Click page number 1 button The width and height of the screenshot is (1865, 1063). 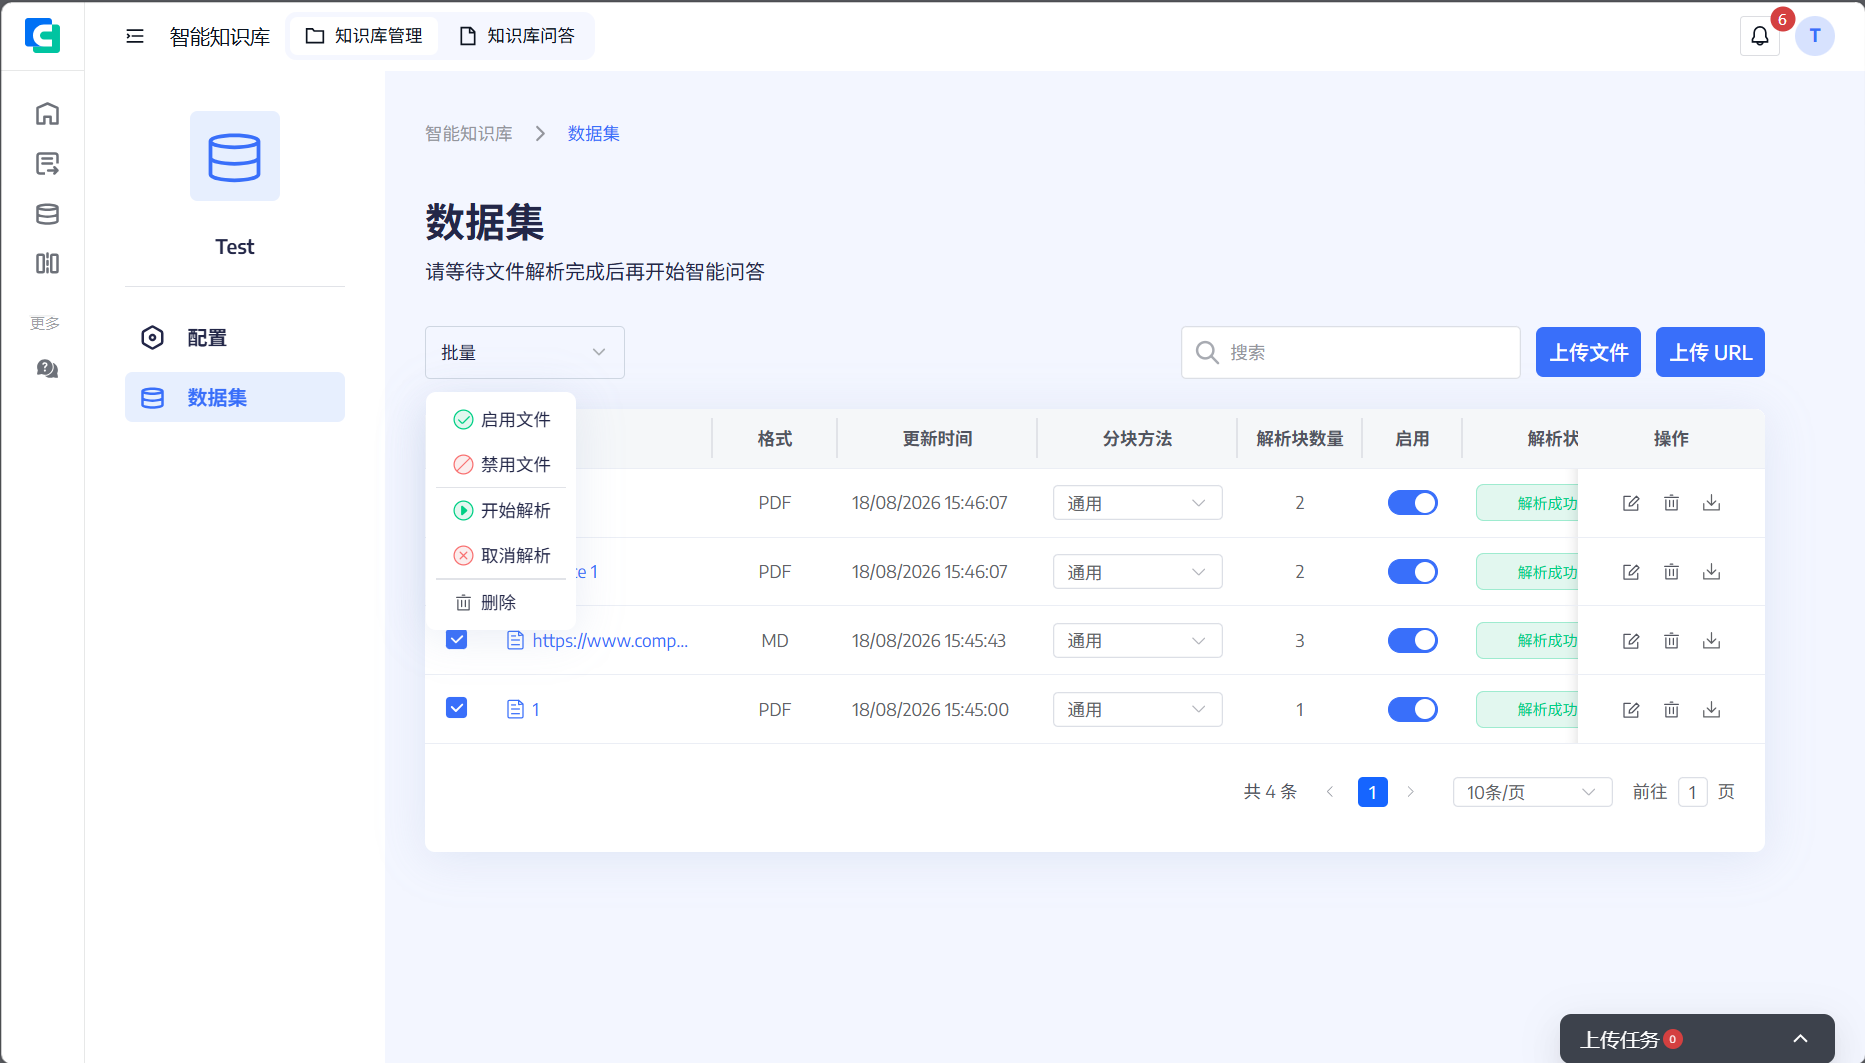pos(1373,792)
